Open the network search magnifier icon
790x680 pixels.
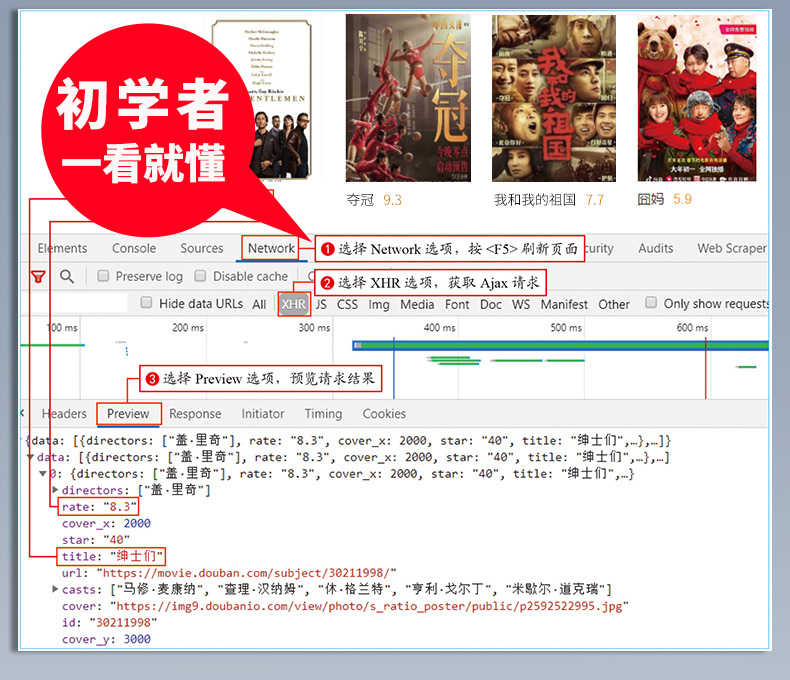[x=67, y=276]
